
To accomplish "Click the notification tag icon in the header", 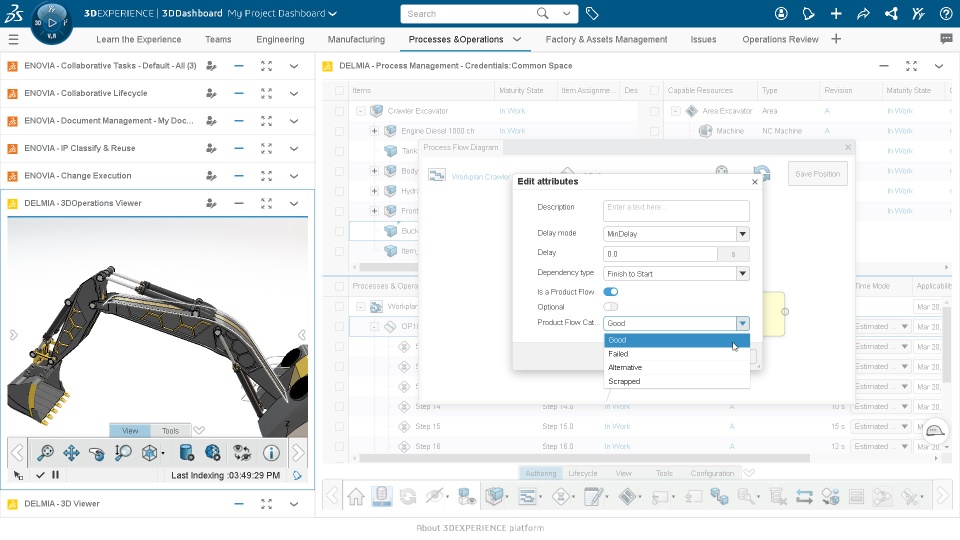I will pos(809,13).
